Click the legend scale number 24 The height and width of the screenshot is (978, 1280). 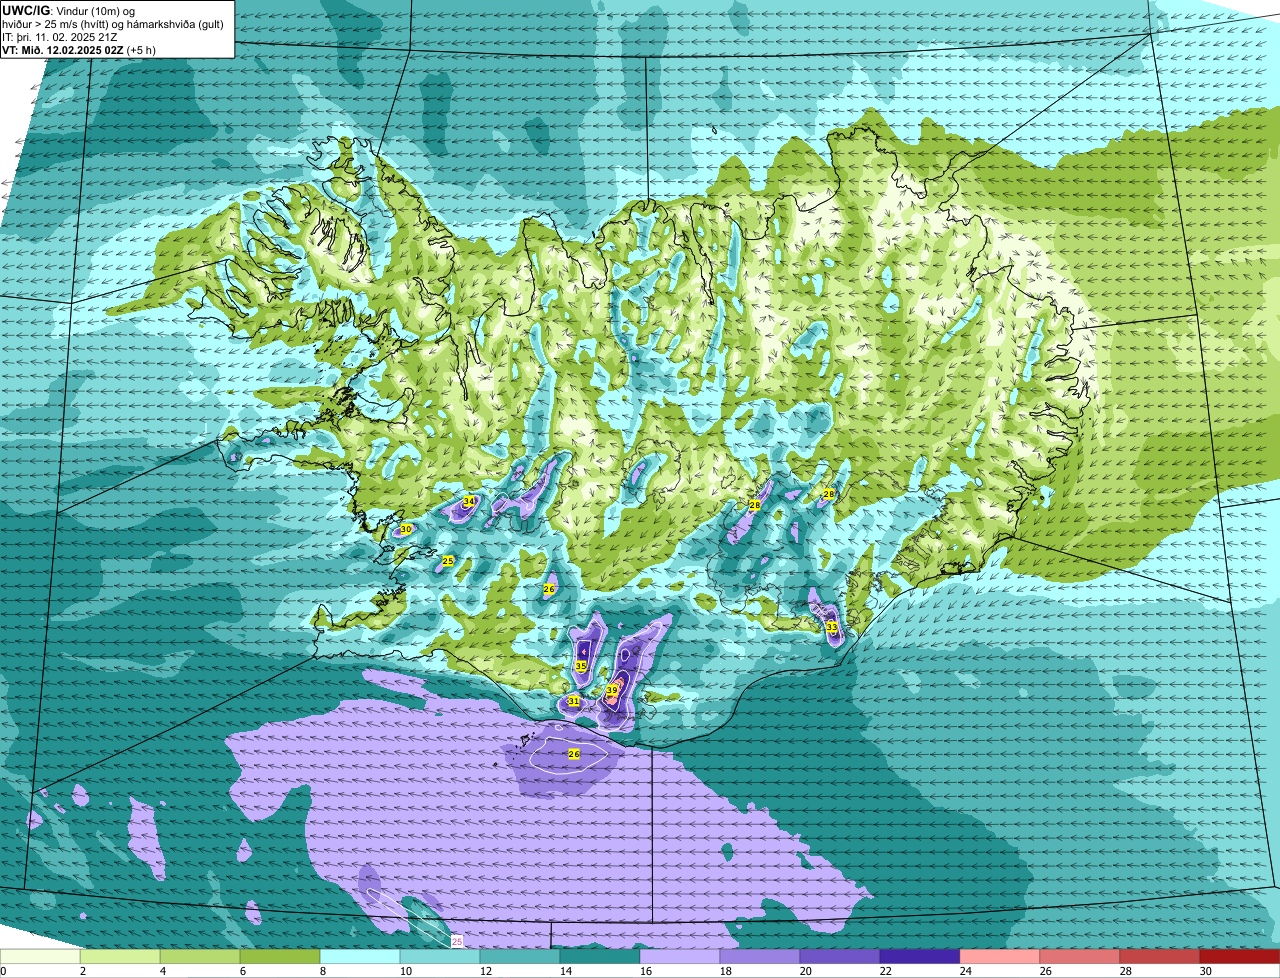[x=966, y=971]
